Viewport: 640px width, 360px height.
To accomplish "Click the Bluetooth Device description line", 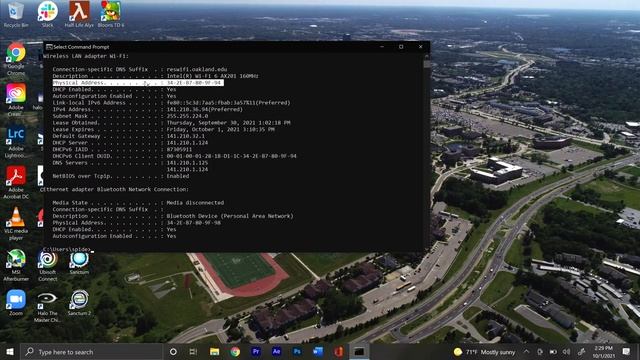I will point(173,216).
